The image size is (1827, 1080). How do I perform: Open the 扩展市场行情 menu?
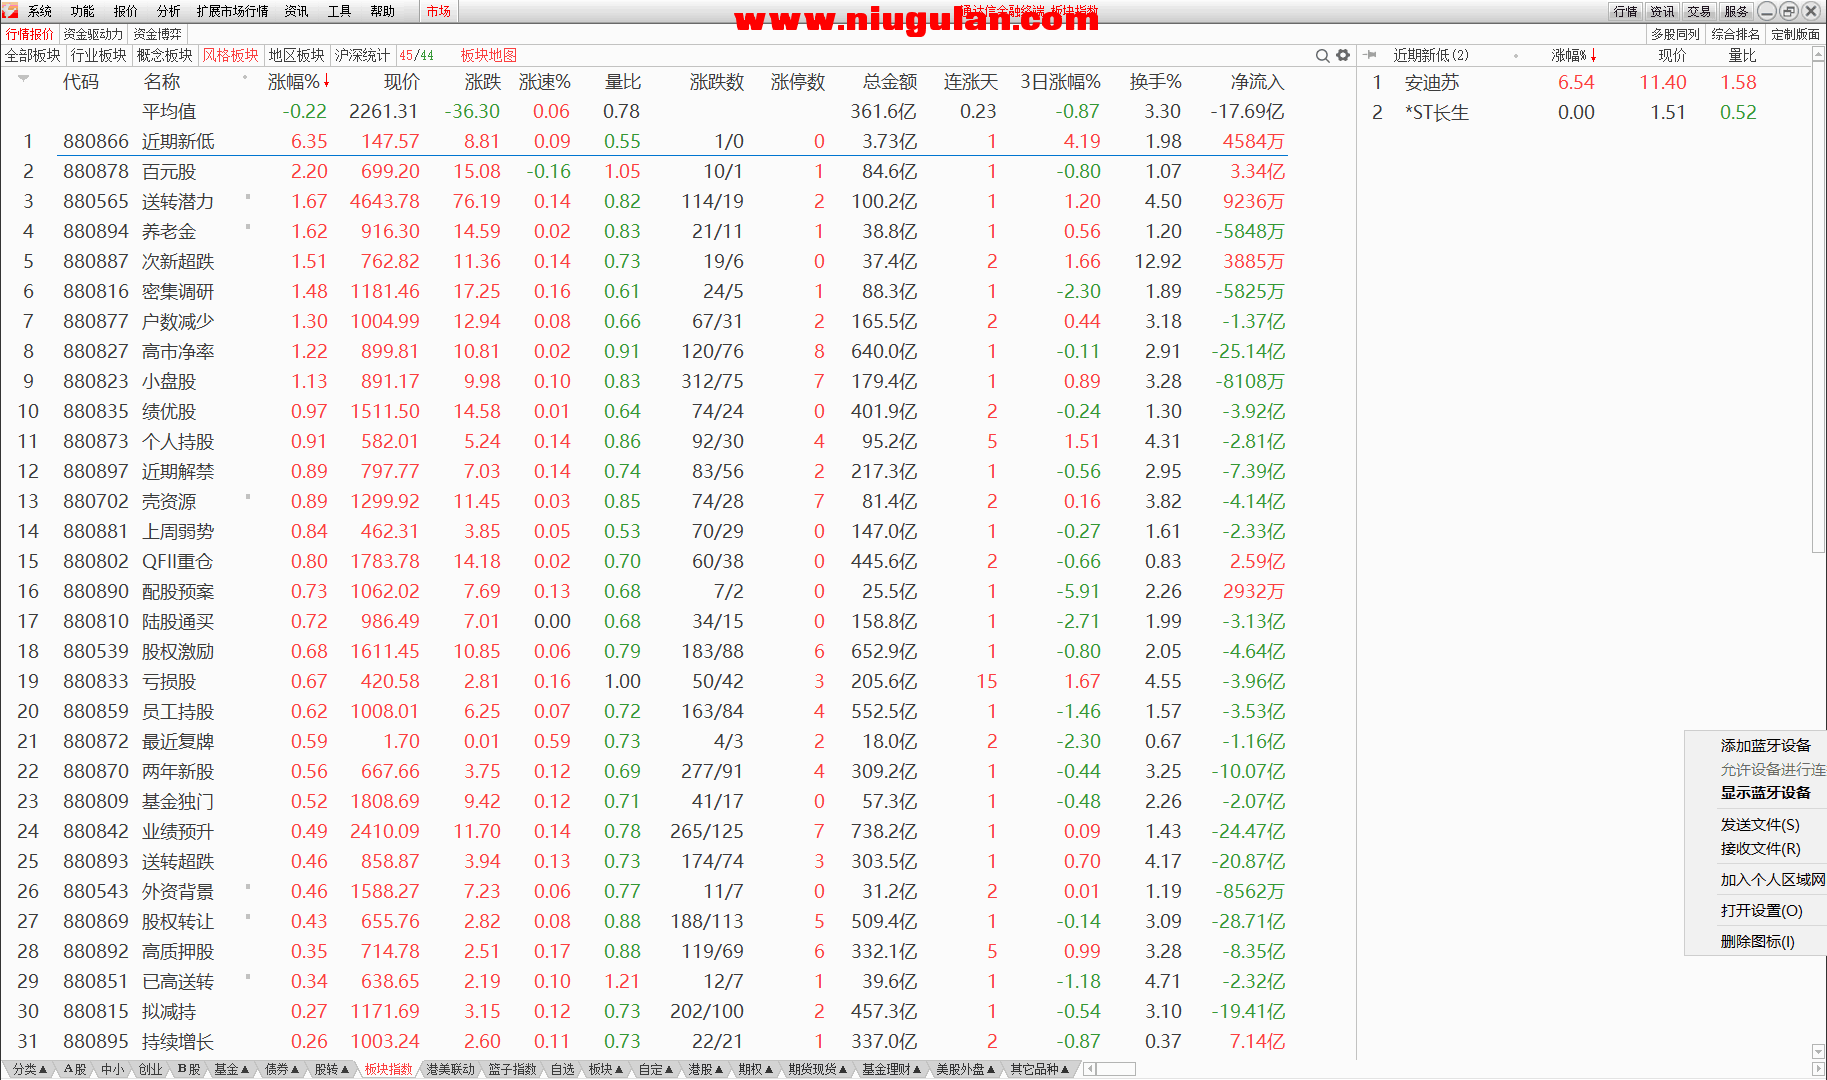(232, 11)
